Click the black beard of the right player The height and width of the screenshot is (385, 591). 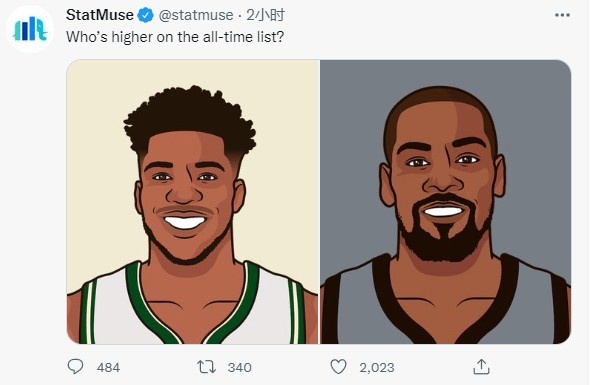(x=445, y=234)
